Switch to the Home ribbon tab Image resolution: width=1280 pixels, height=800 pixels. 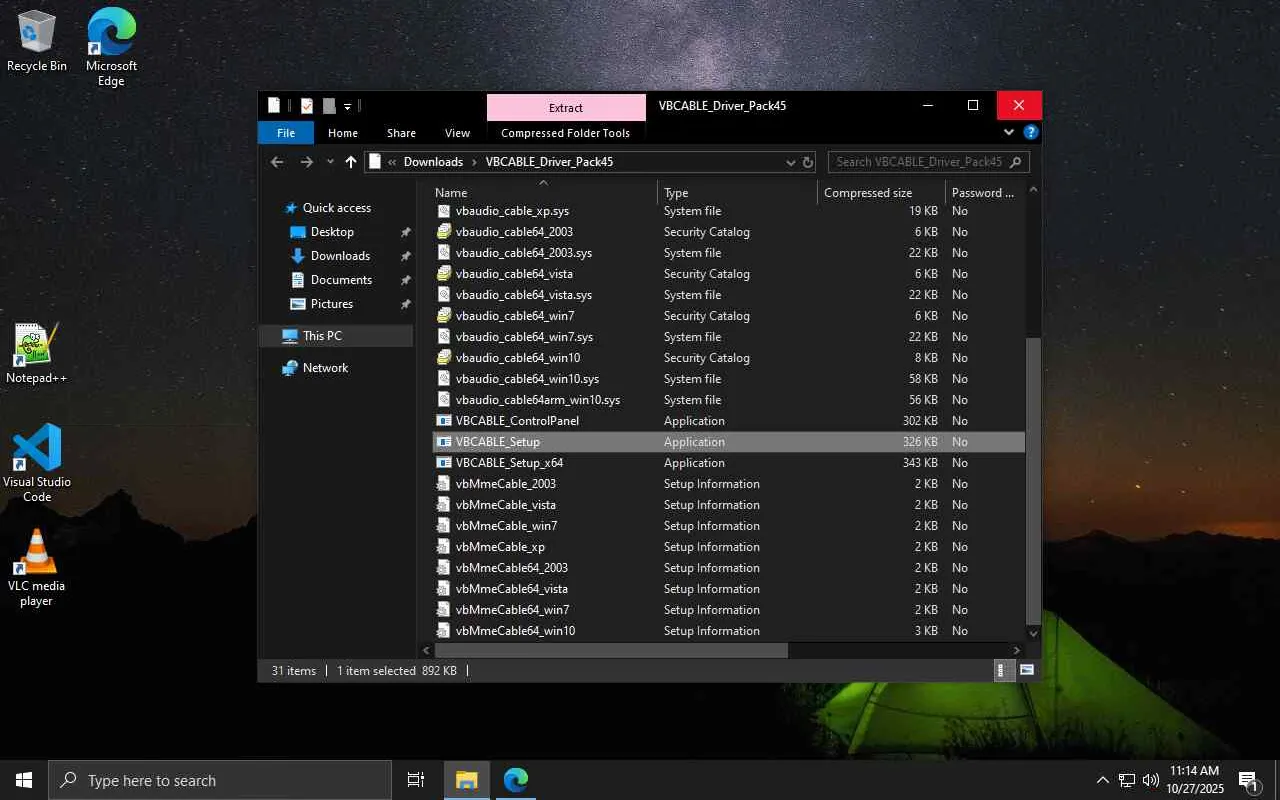(343, 133)
